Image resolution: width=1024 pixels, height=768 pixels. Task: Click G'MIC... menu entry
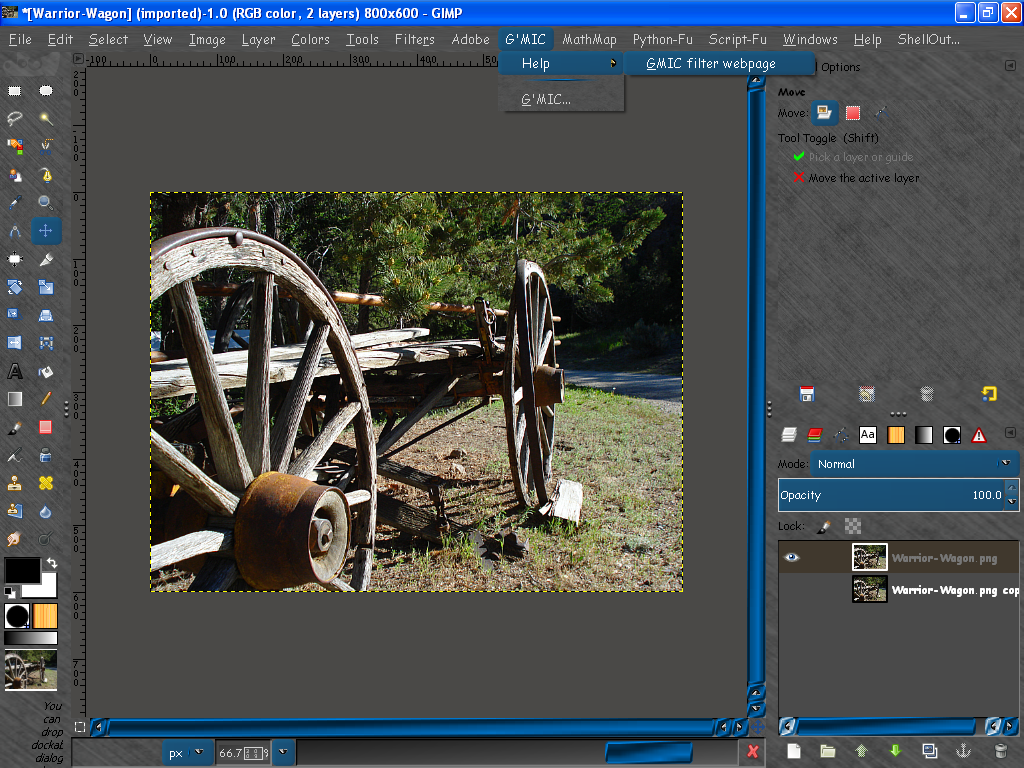pyautogui.click(x=562, y=99)
